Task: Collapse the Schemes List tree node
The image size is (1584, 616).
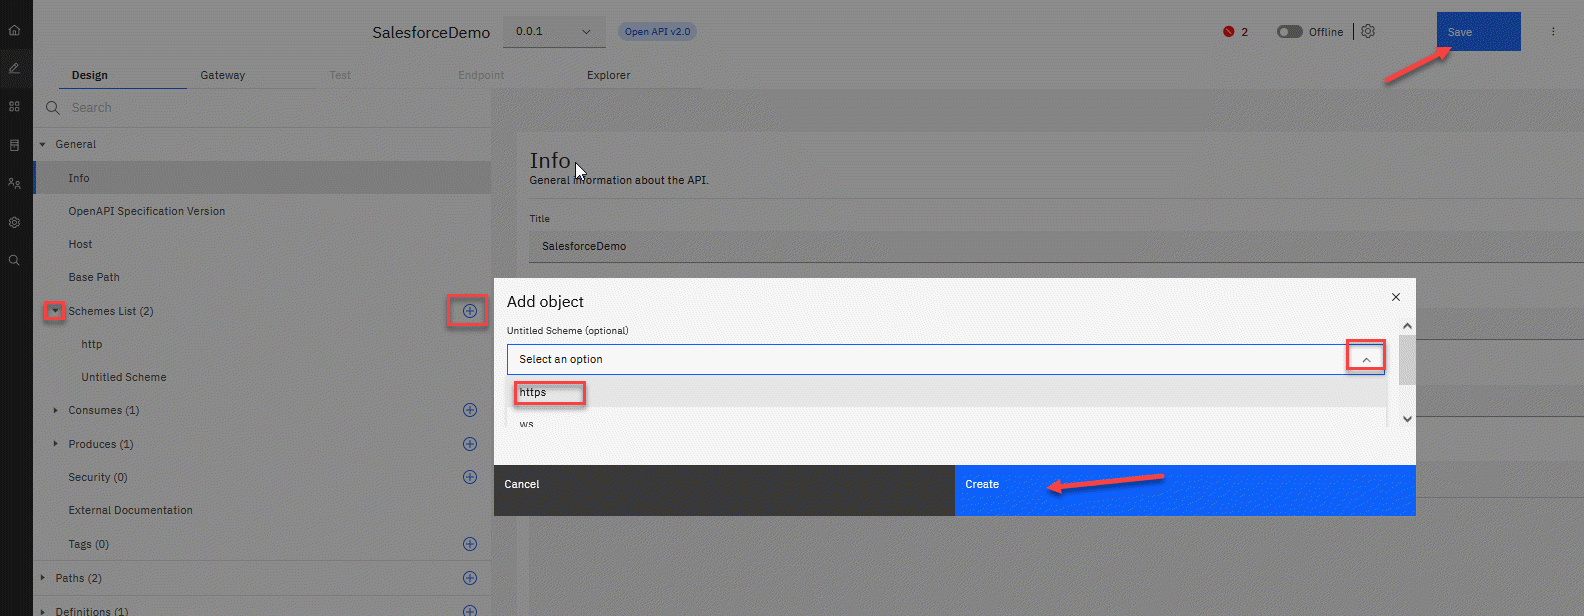Action: point(55,311)
